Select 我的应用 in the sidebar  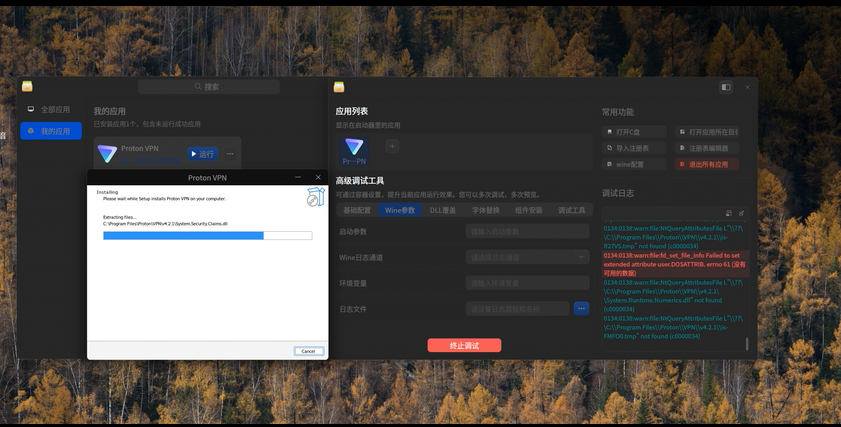click(x=51, y=131)
